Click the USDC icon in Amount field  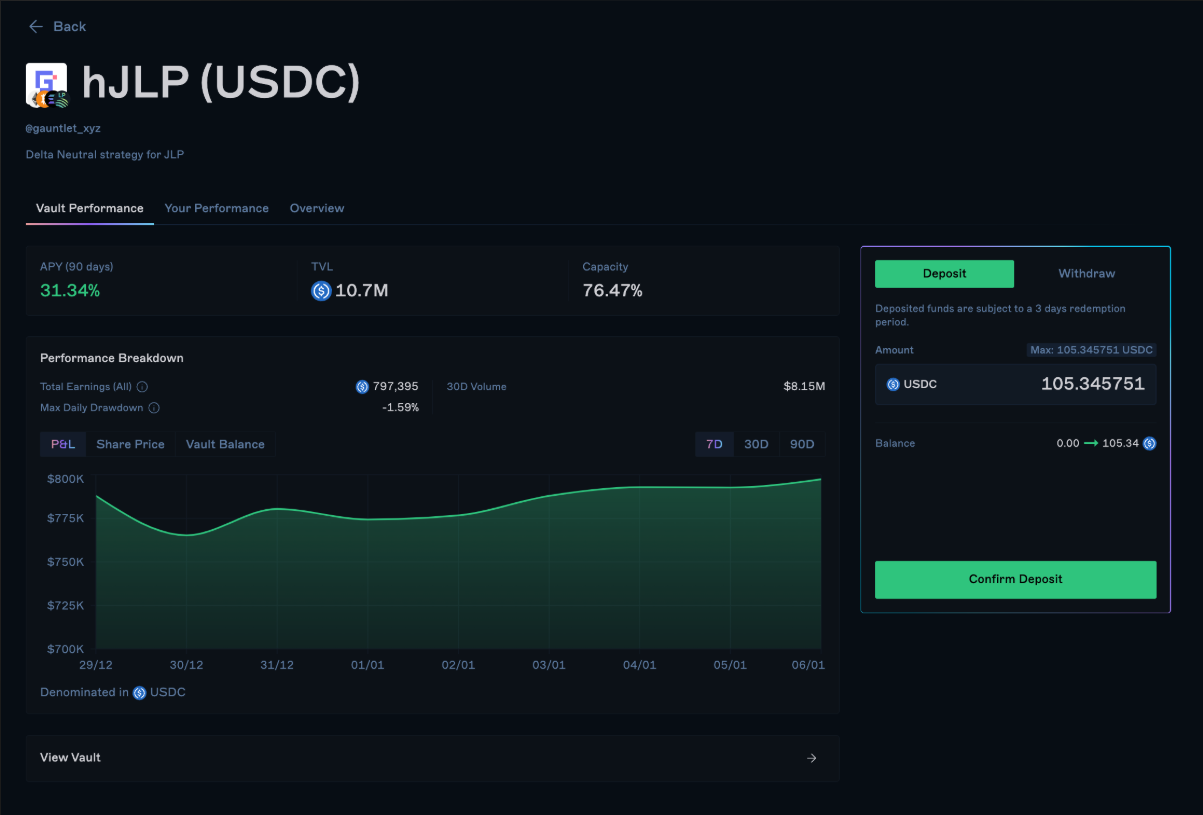coord(893,384)
